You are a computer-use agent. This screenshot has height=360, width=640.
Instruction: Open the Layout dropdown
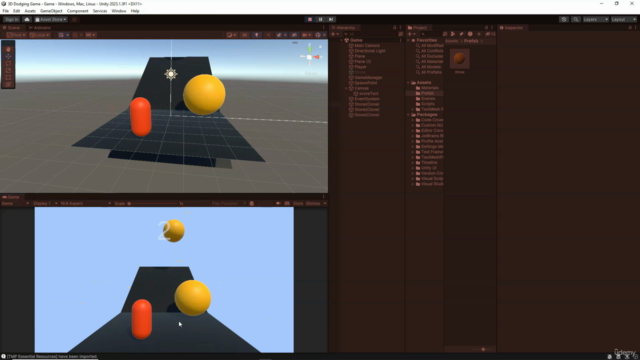pyautogui.click(x=623, y=19)
